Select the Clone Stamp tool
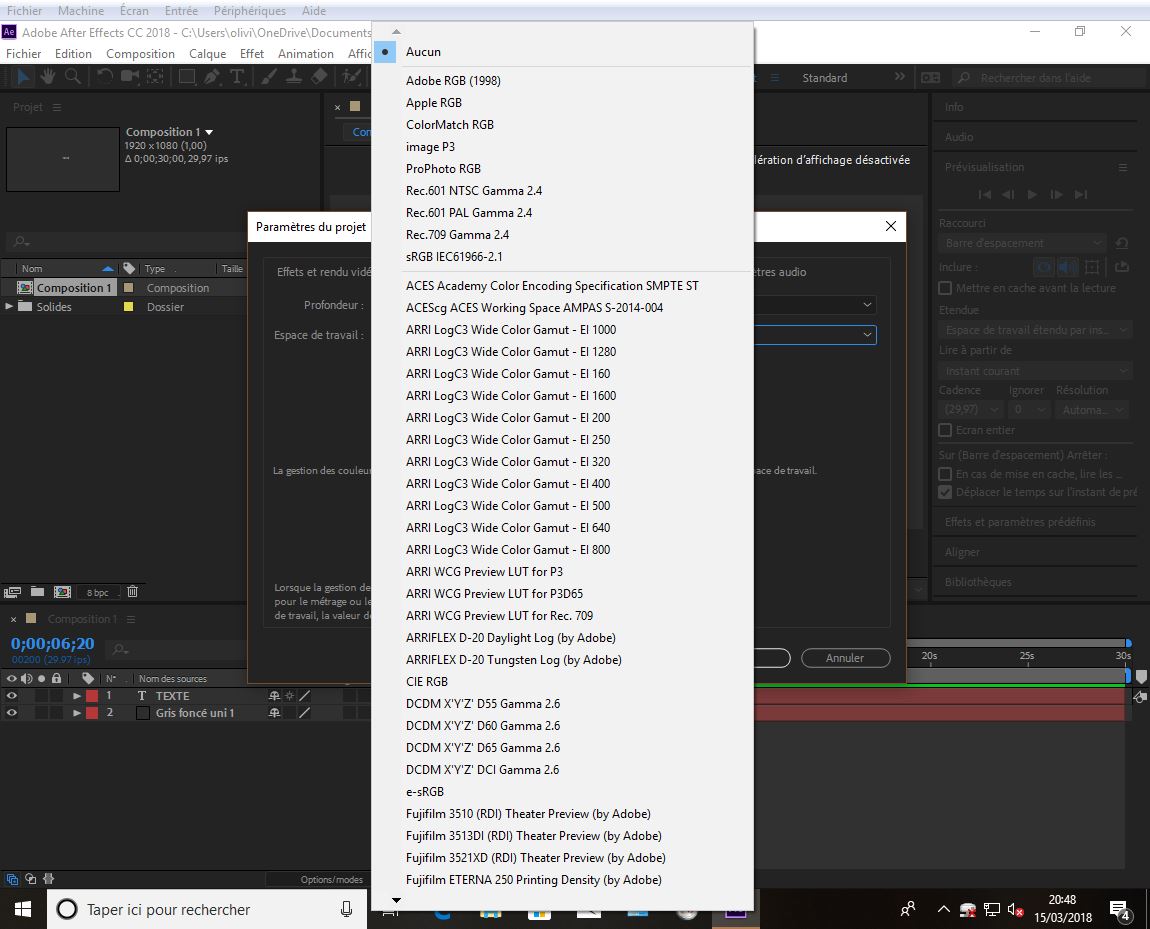 click(293, 76)
